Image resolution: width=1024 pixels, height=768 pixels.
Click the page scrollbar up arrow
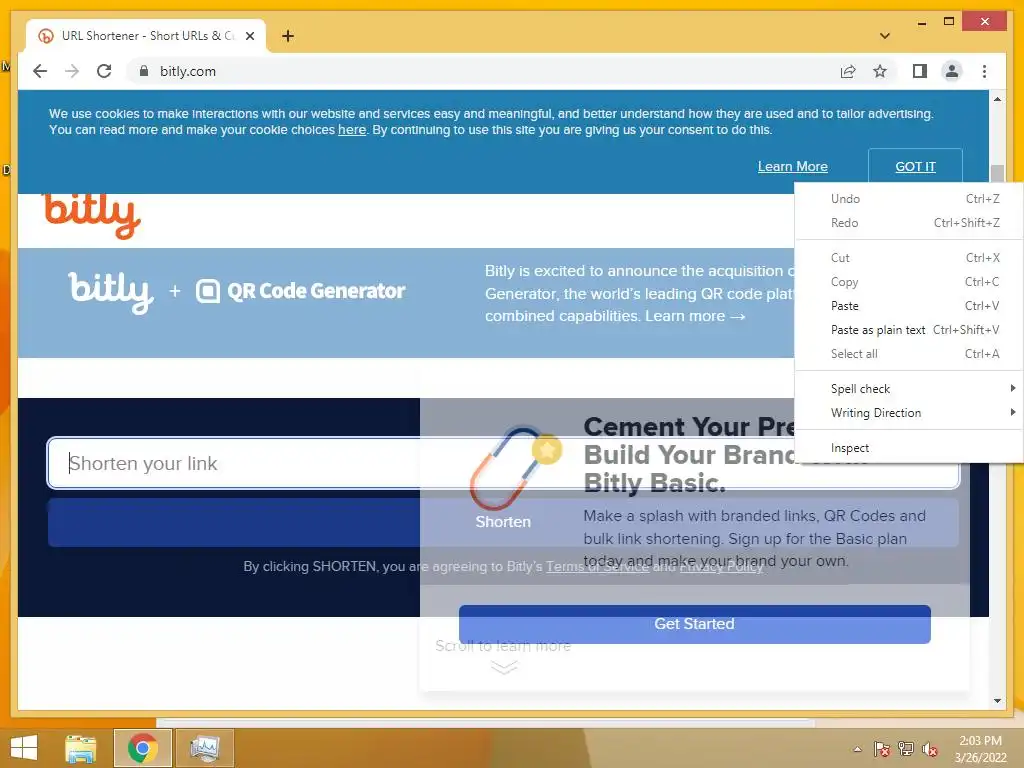click(997, 99)
